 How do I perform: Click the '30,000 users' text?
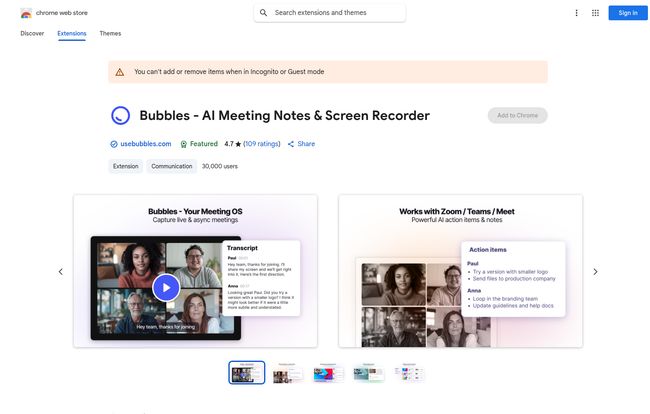coord(220,166)
